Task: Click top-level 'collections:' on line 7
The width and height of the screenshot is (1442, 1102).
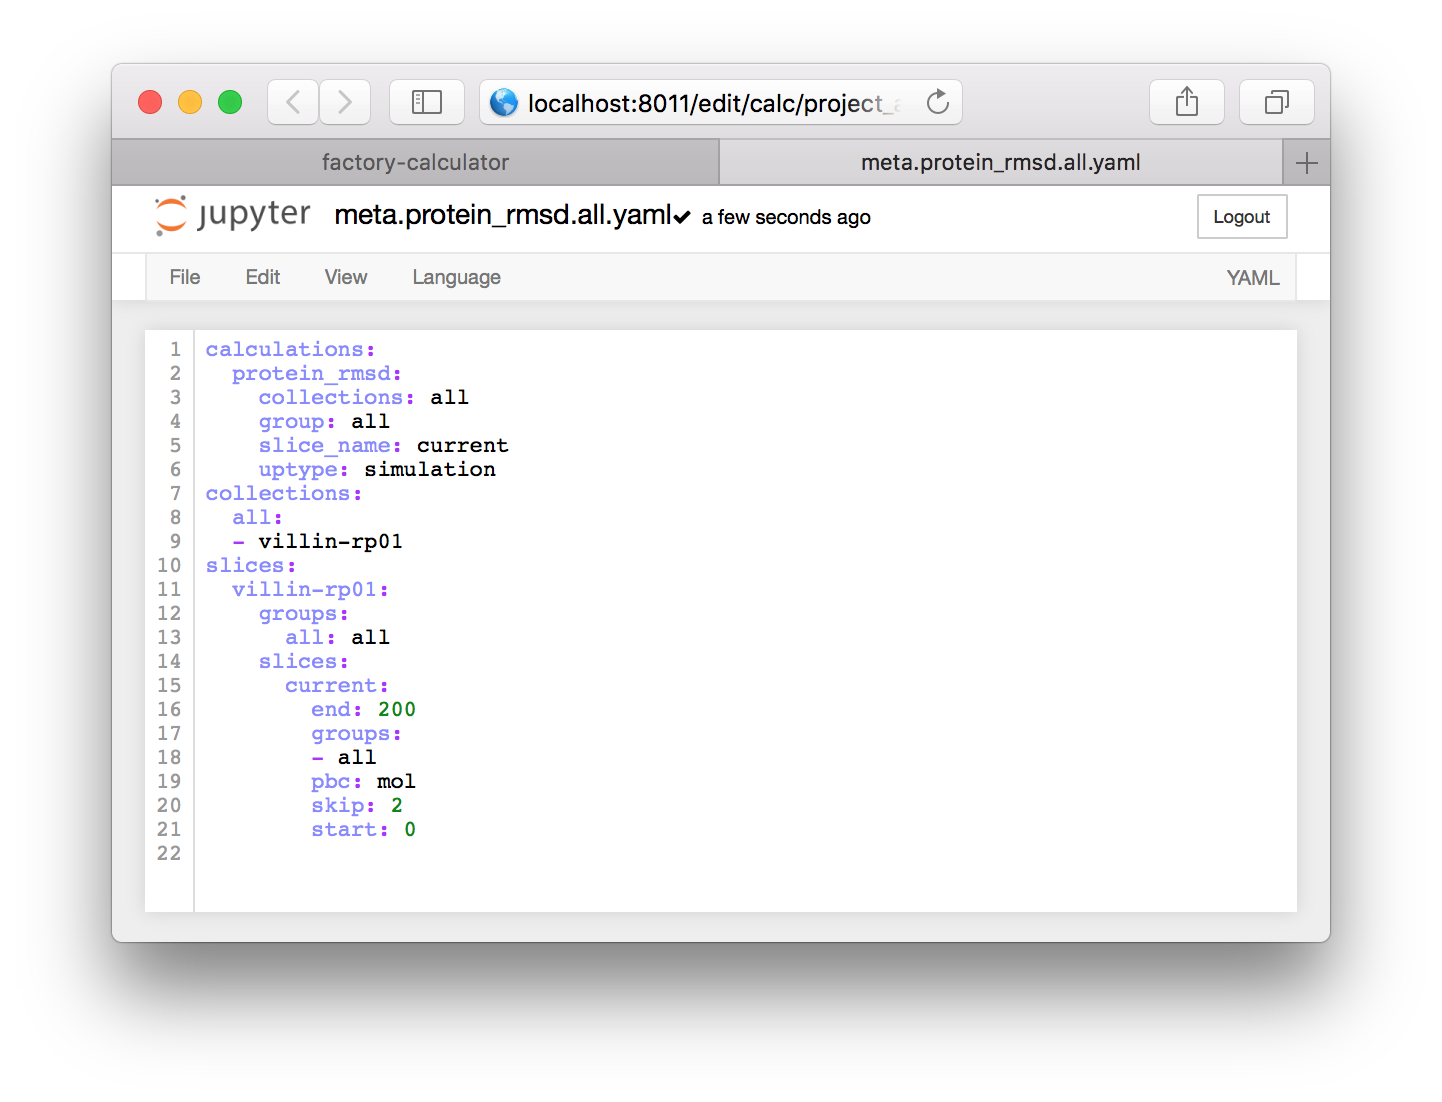Action: 284,493
